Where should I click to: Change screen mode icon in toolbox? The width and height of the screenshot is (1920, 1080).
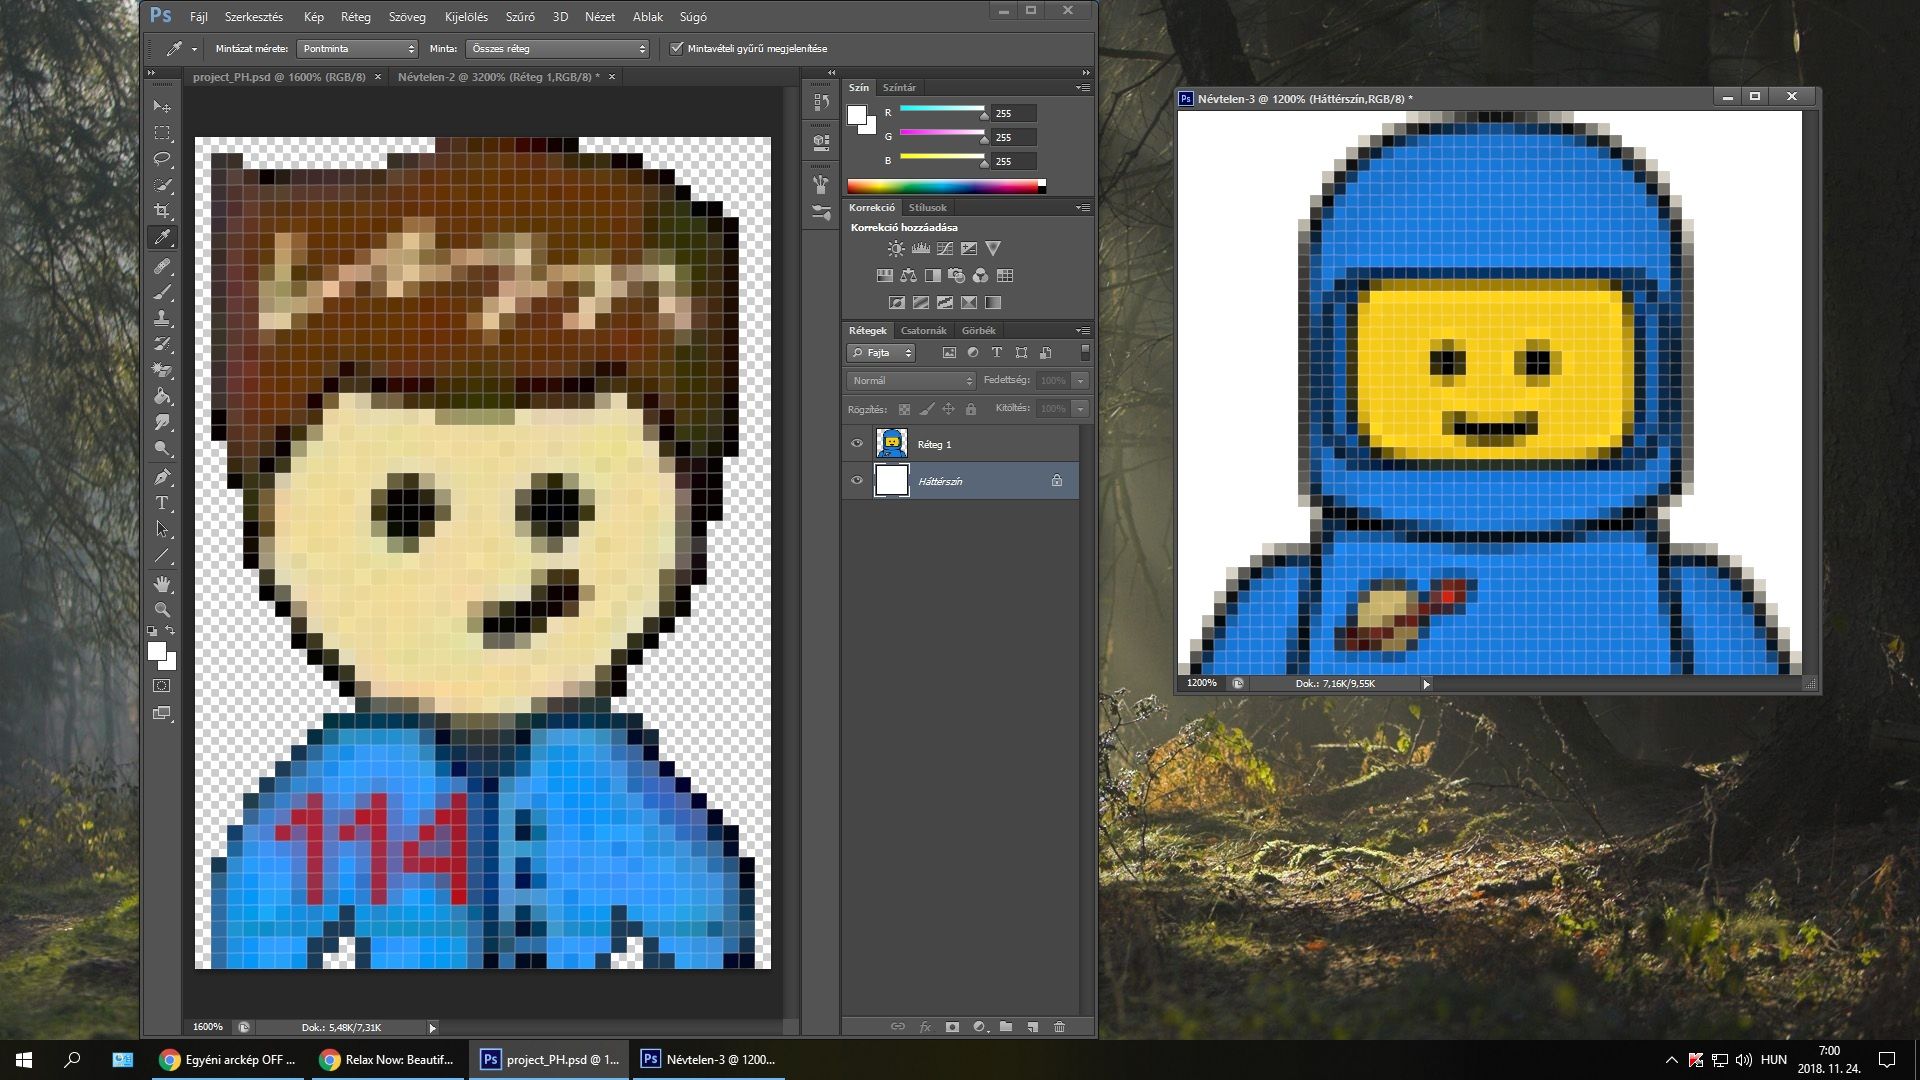162,714
